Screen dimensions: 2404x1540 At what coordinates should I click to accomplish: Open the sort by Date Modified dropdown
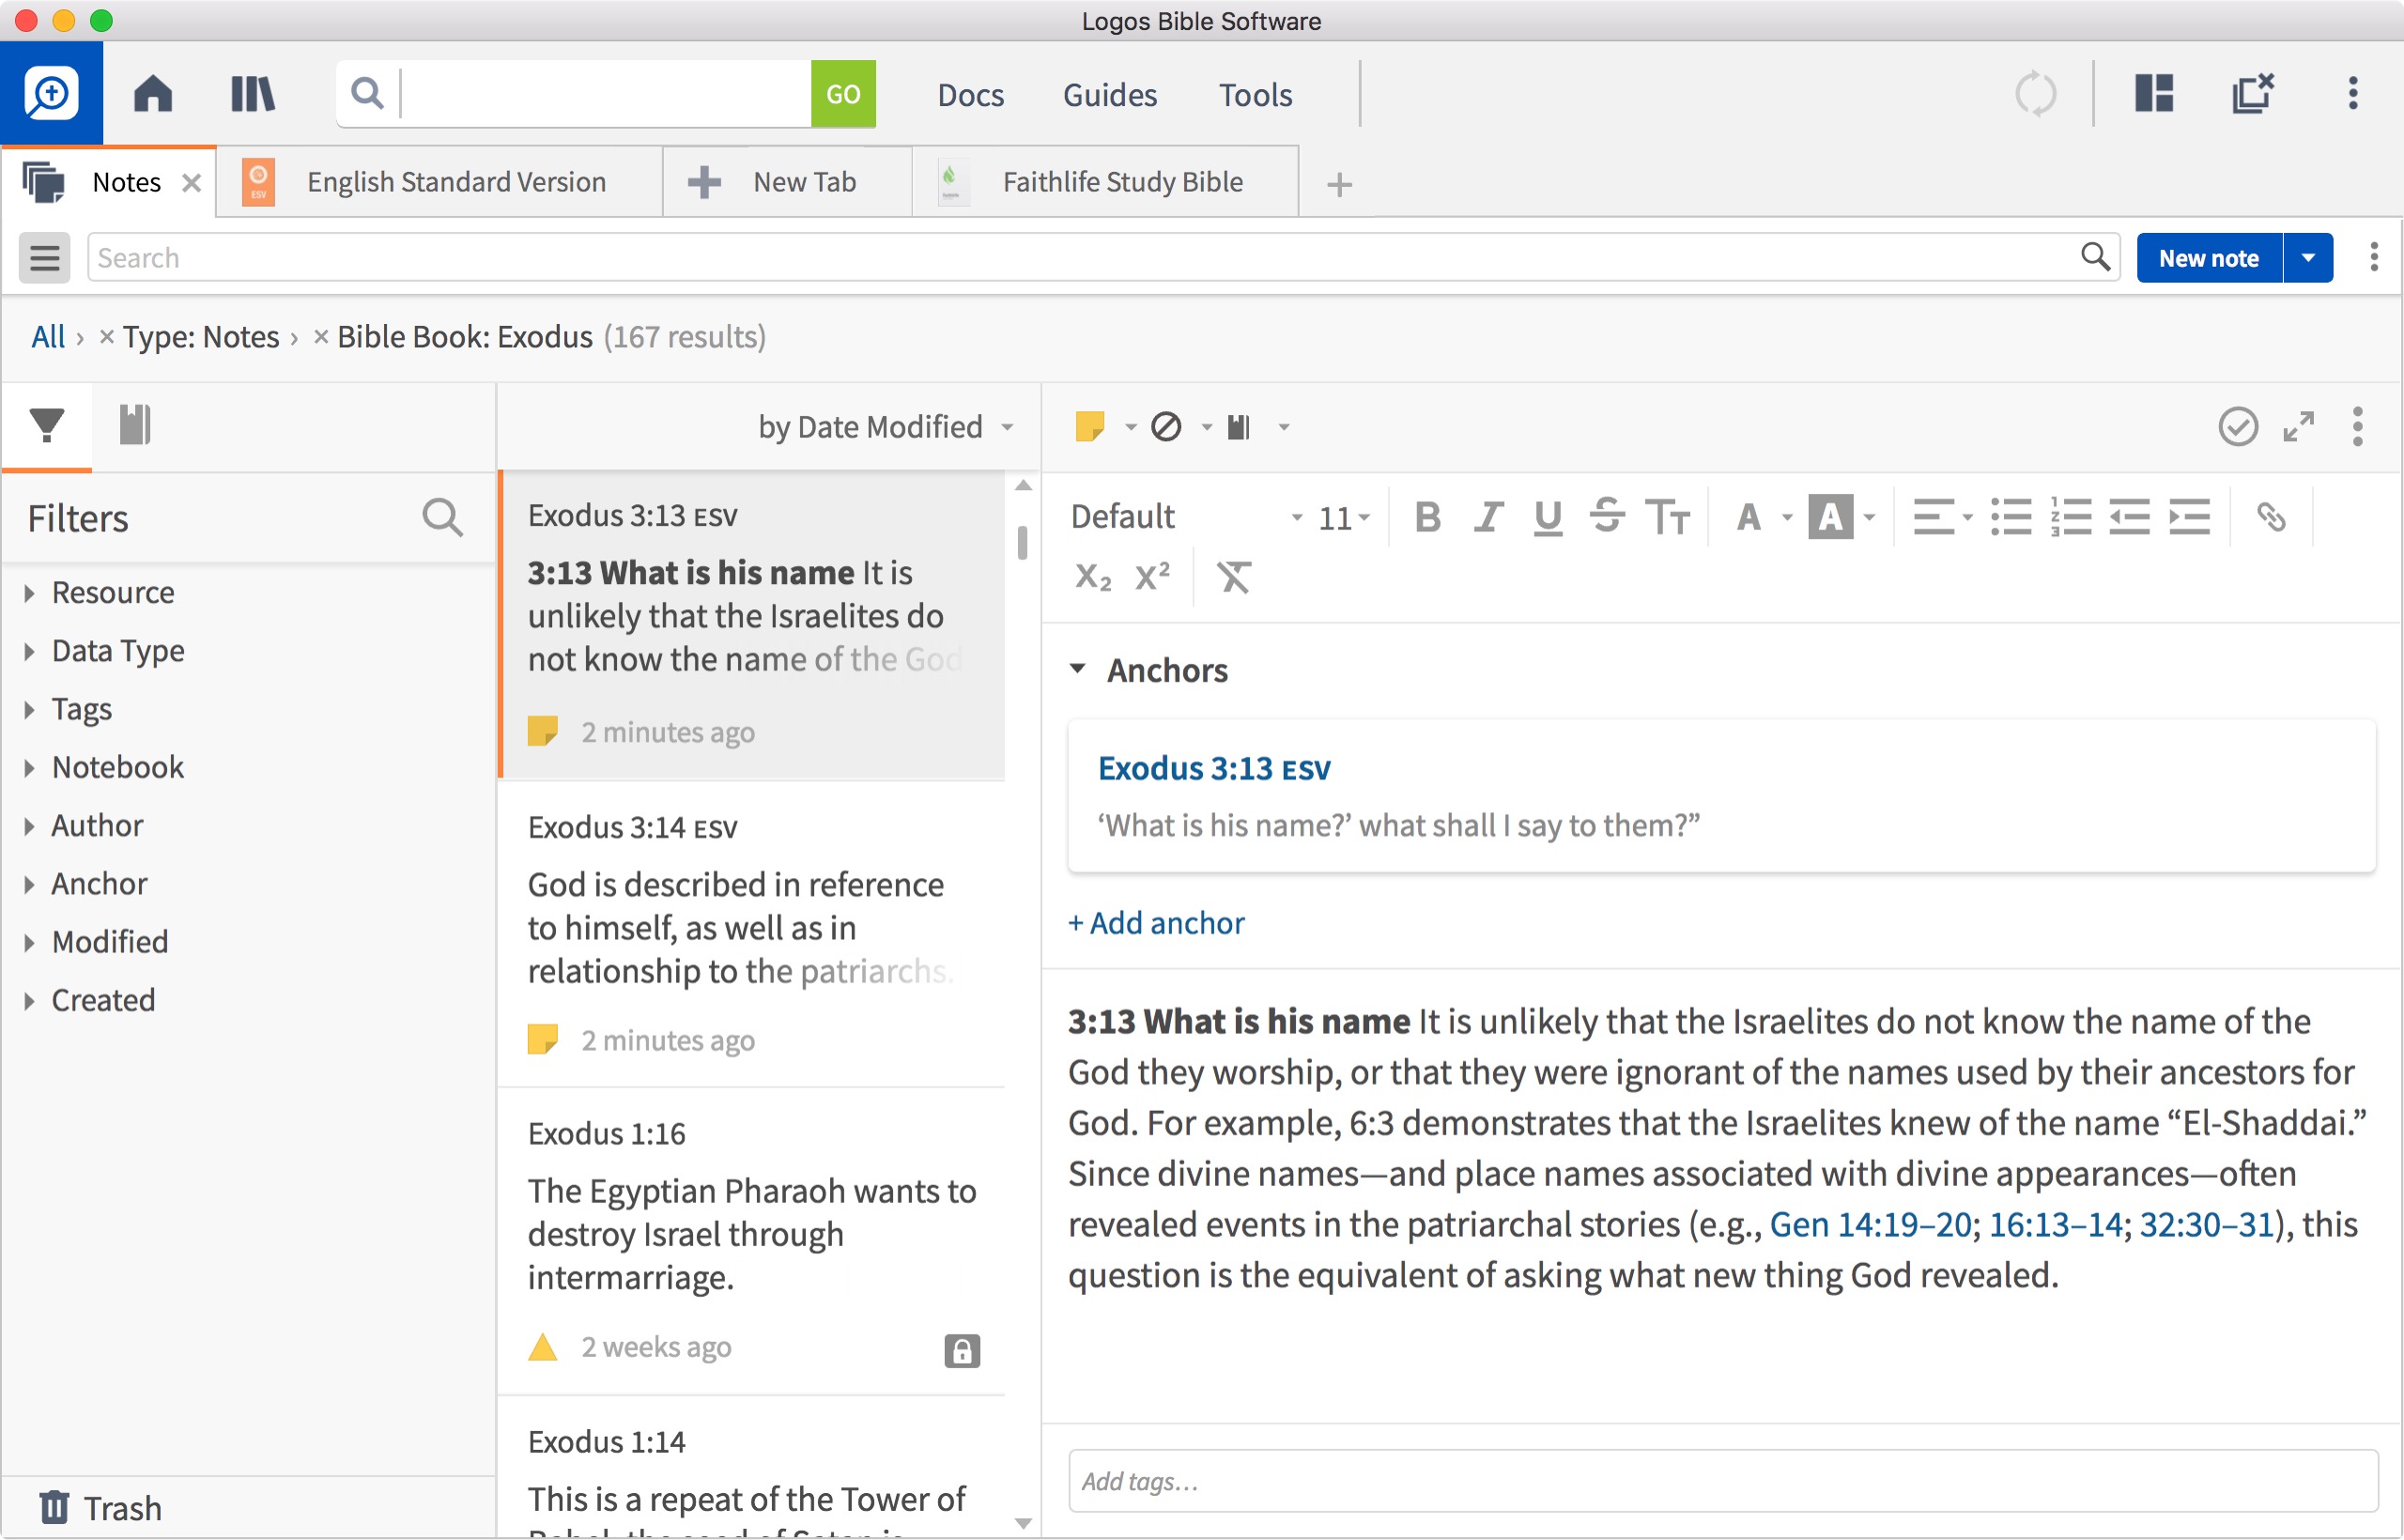pyautogui.click(x=886, y=427)
